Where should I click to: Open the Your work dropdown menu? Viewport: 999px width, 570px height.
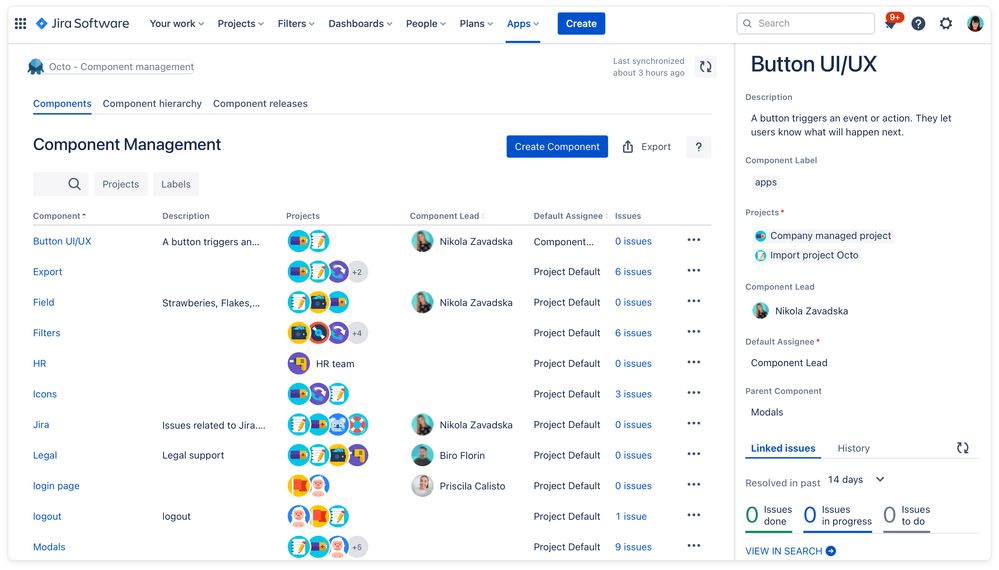[176, 24]
